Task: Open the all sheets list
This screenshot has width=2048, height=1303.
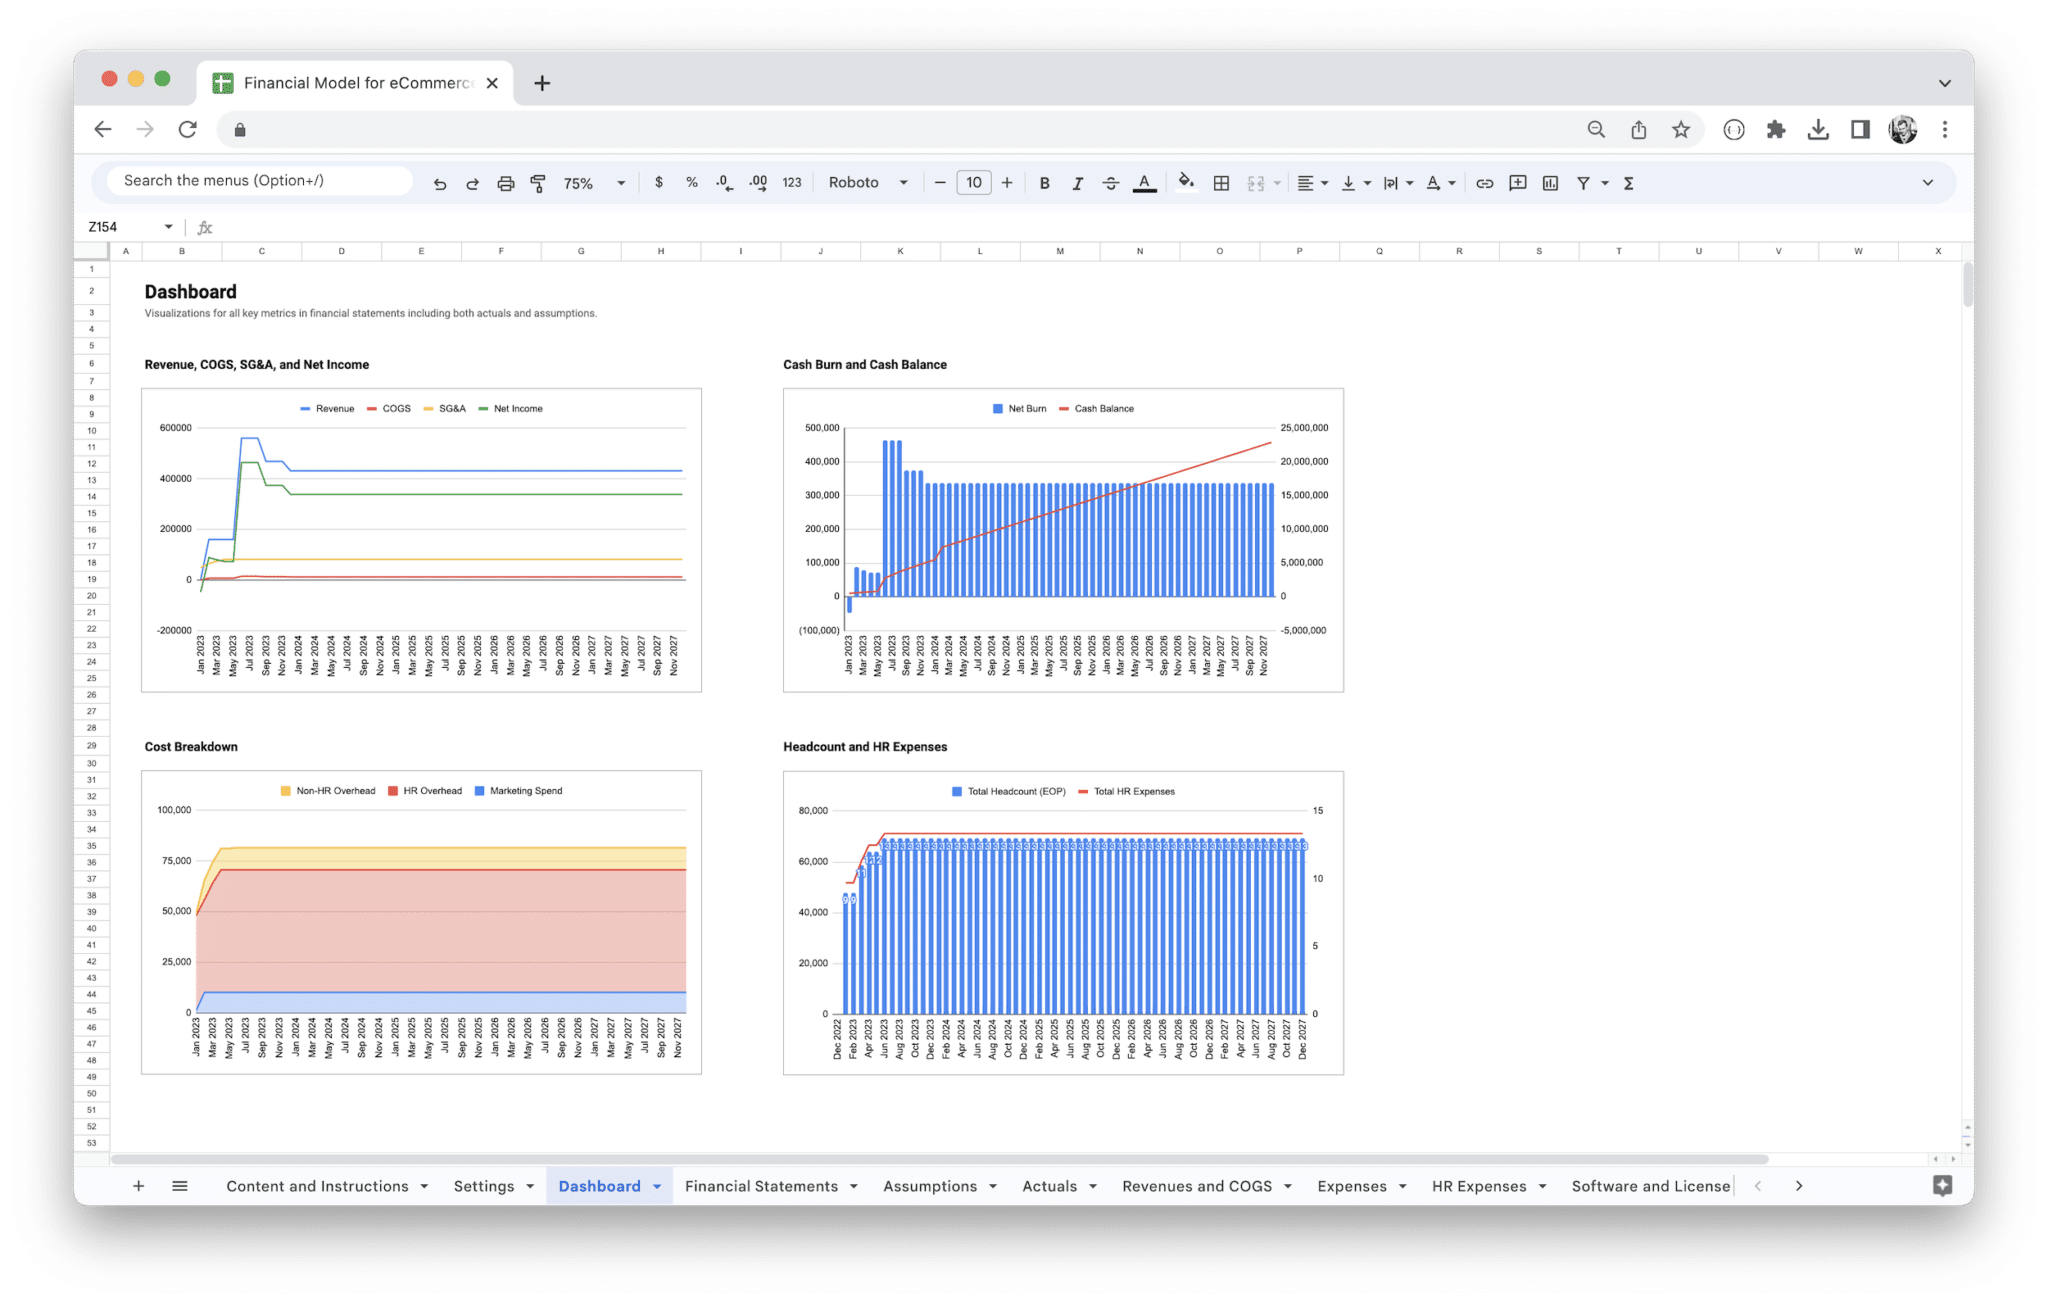Action: pos(180,1185)
